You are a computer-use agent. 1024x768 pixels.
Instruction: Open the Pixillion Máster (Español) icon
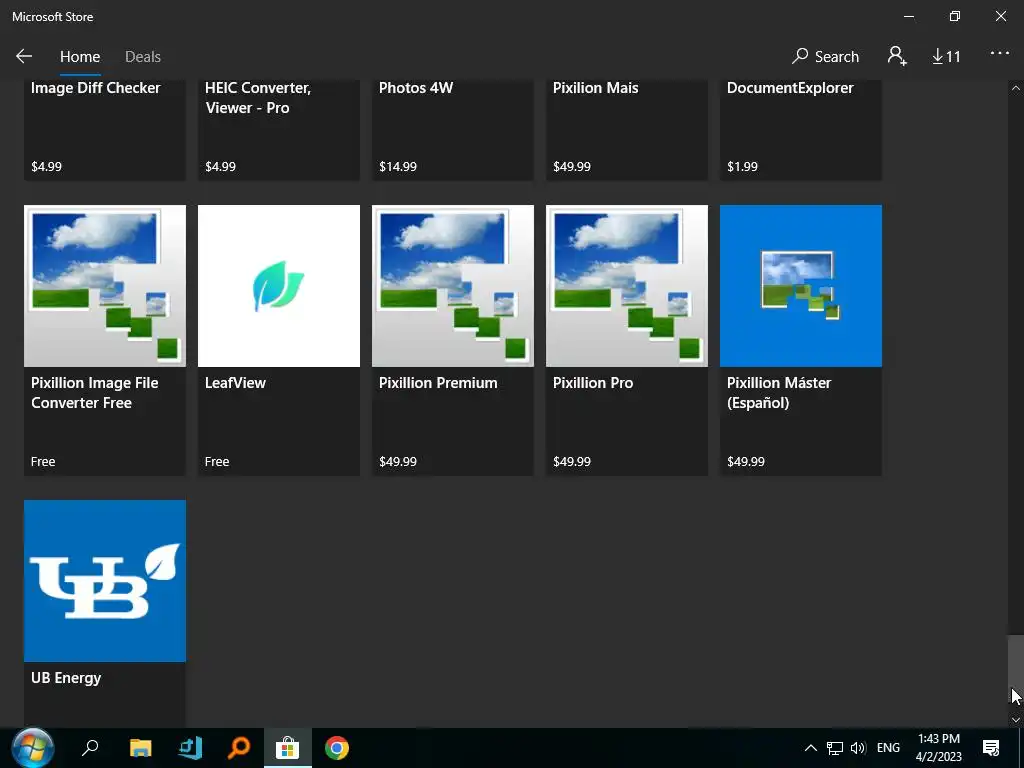tap(801, 286)
